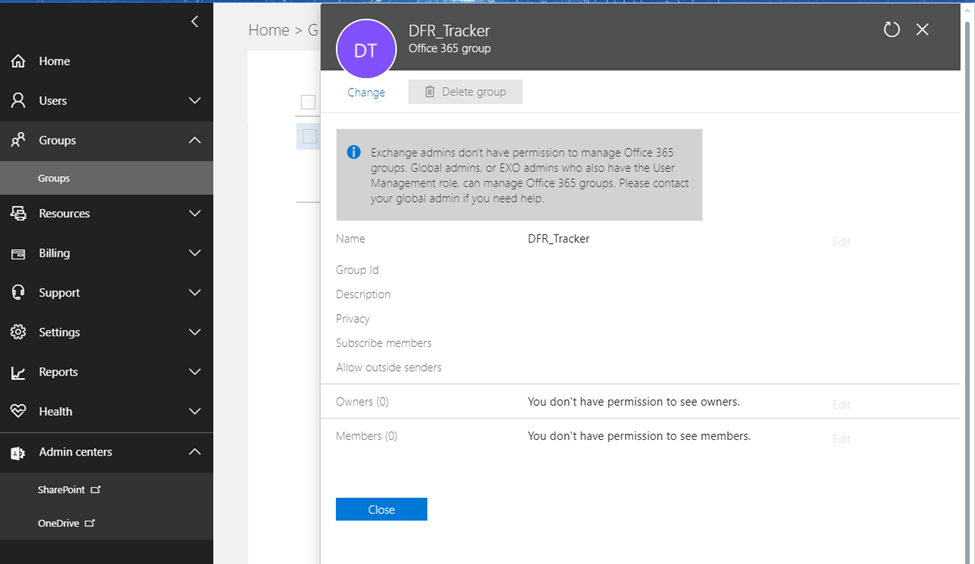The height and width of the screenshot is (564, 975).
Task: Collapse the navigation pane arrow
Action: [195, 22]
